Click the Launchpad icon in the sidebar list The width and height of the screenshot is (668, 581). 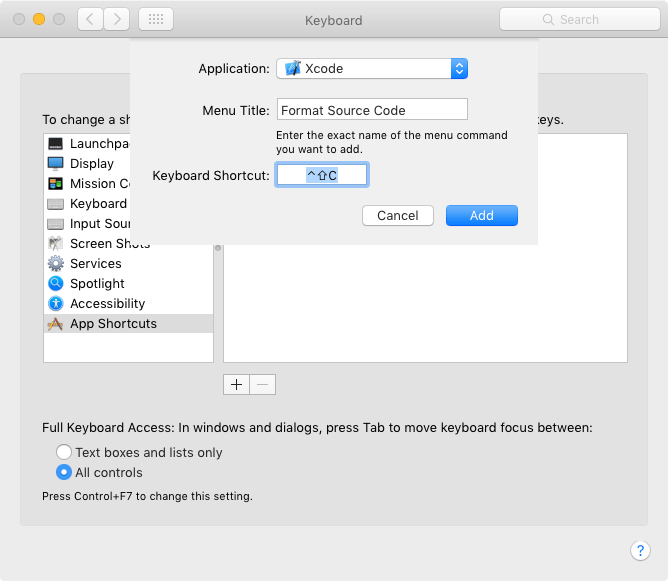(x=55, y=144)
